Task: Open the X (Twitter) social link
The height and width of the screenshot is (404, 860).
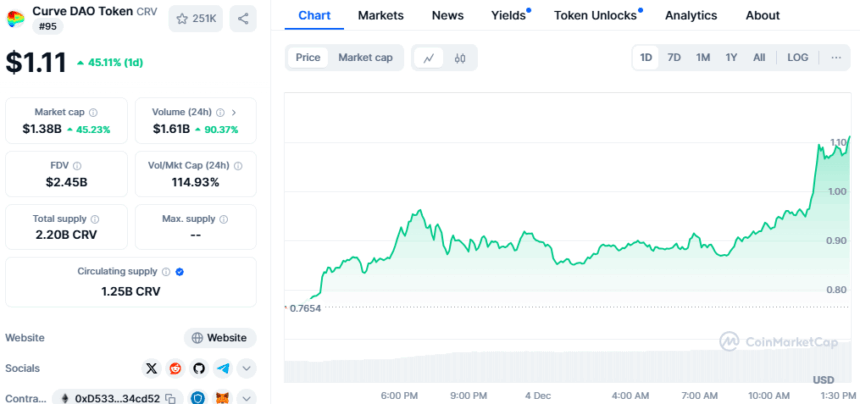Action: click(x=151, y=368)
